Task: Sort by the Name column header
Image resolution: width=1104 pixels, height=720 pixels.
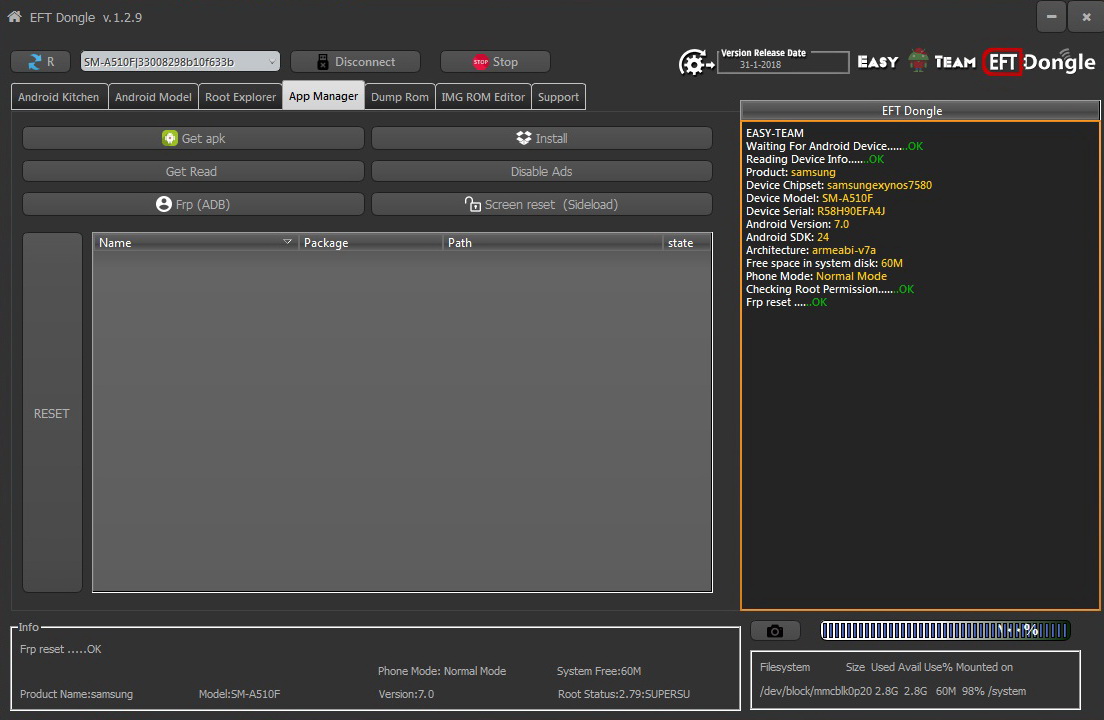Action: point(196,243)
